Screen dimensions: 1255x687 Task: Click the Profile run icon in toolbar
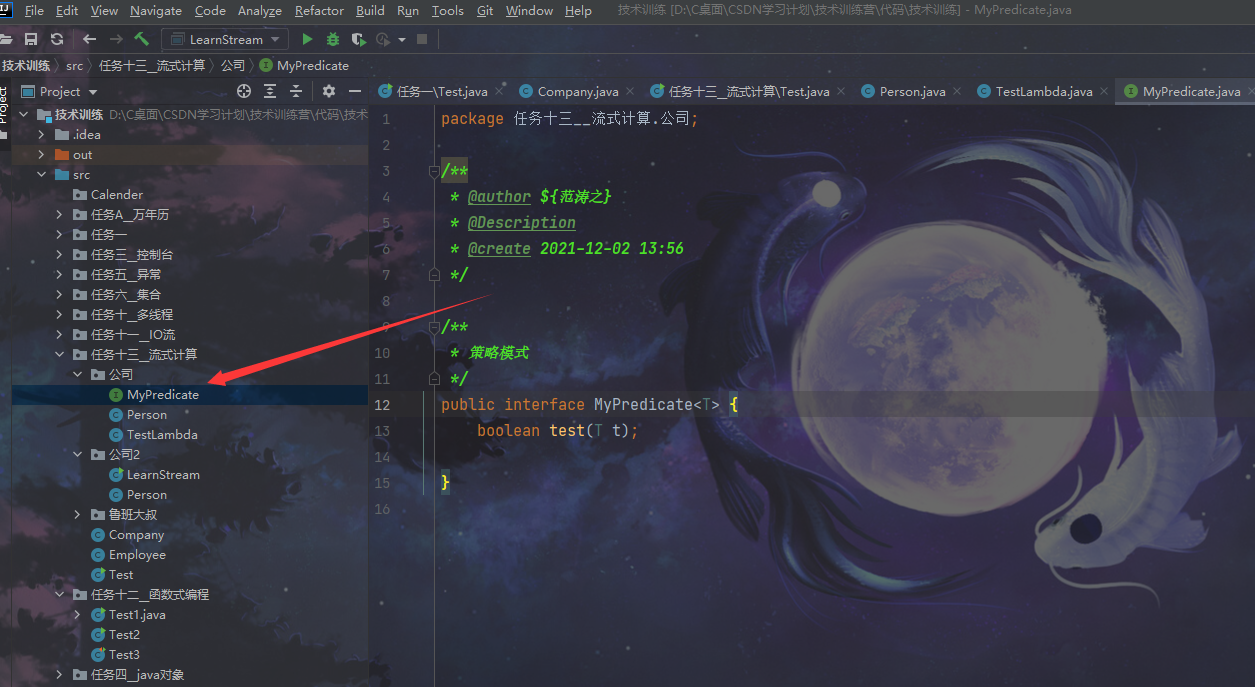tap(383, 40)
